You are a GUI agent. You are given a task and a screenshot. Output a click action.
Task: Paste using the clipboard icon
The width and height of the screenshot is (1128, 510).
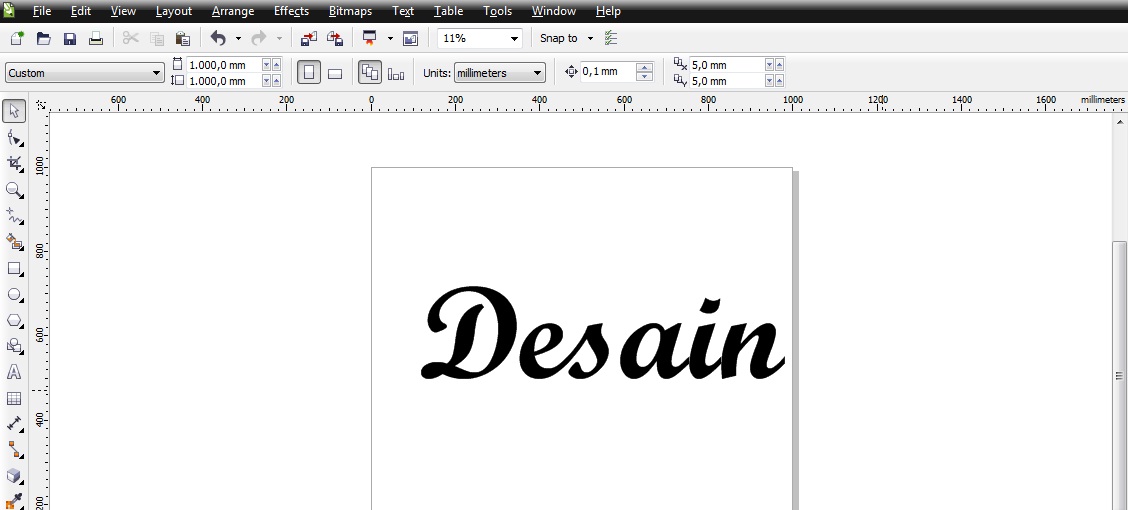(183, 38)
